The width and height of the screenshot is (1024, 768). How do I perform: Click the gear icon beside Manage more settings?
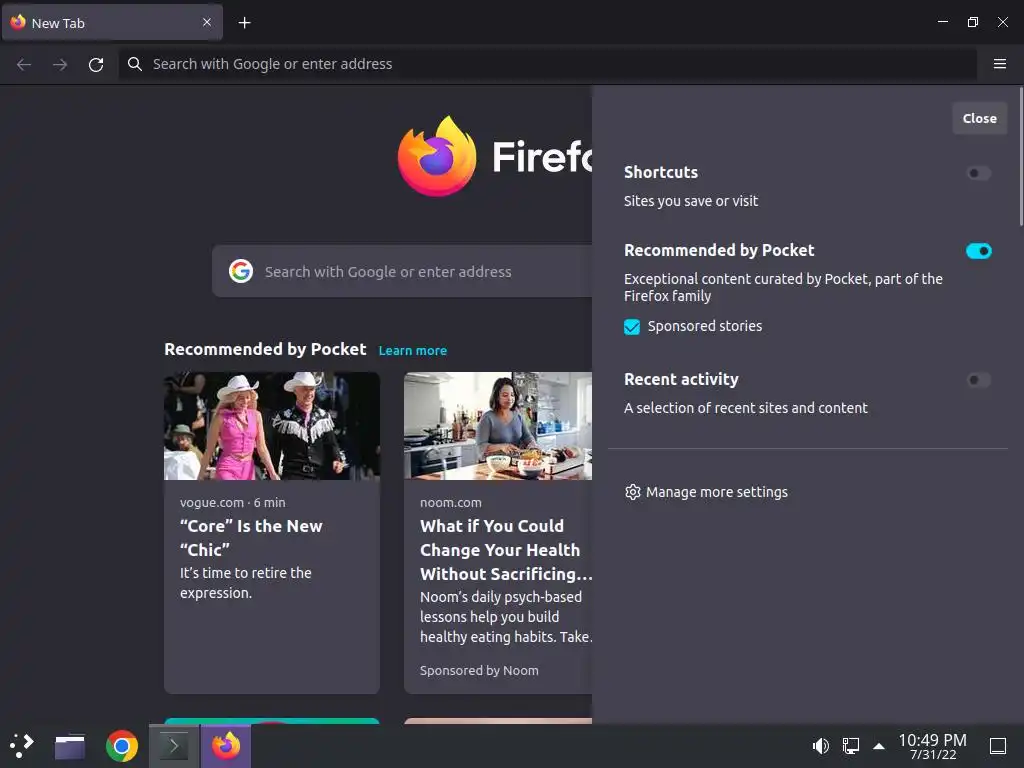coord(633,492)
